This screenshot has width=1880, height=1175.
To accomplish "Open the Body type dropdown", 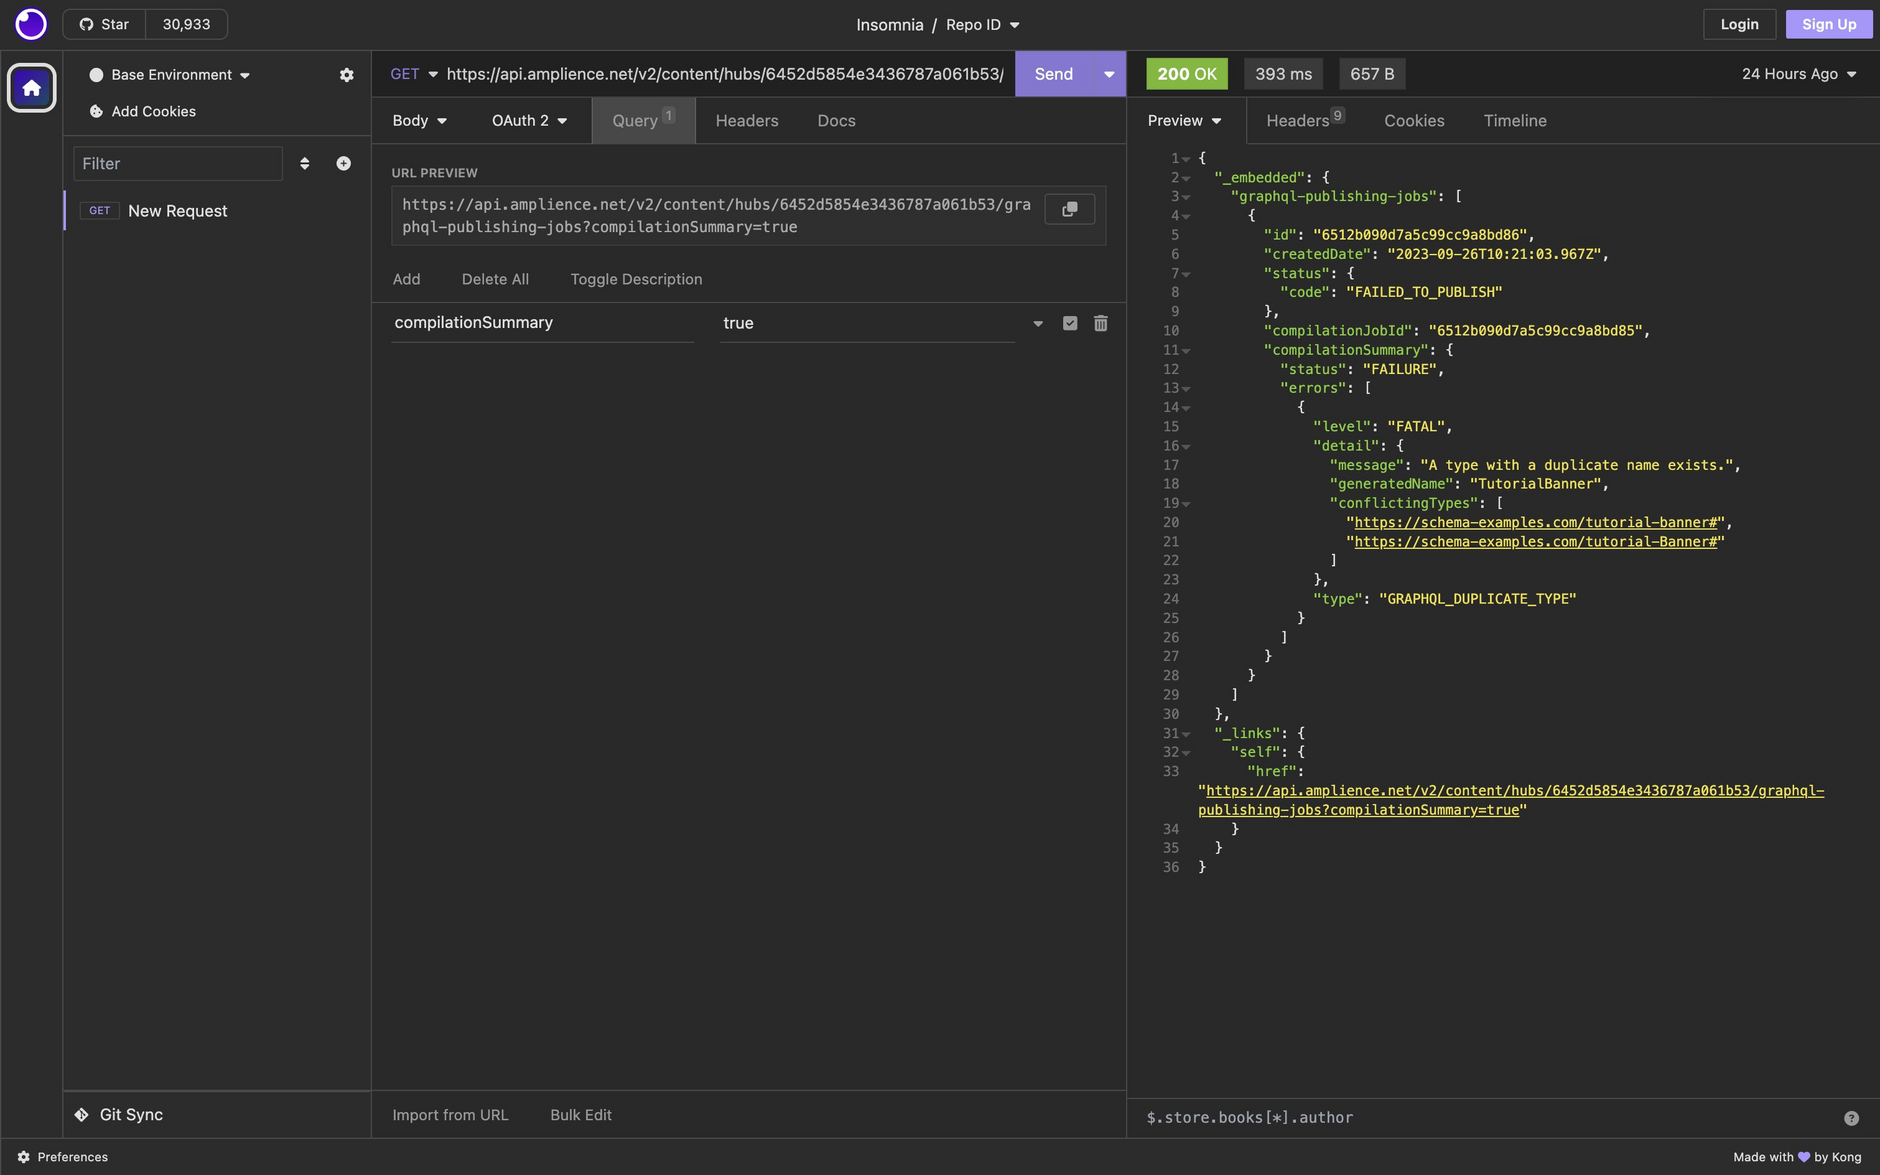I will [419, 121].
